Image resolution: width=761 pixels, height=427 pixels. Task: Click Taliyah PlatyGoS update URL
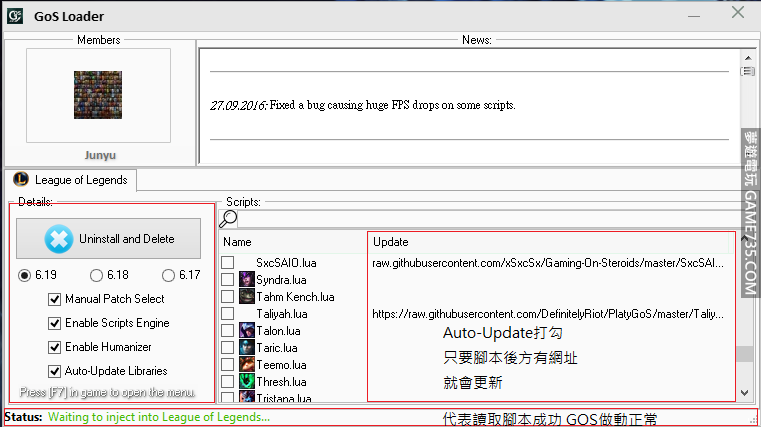(548, 314)
